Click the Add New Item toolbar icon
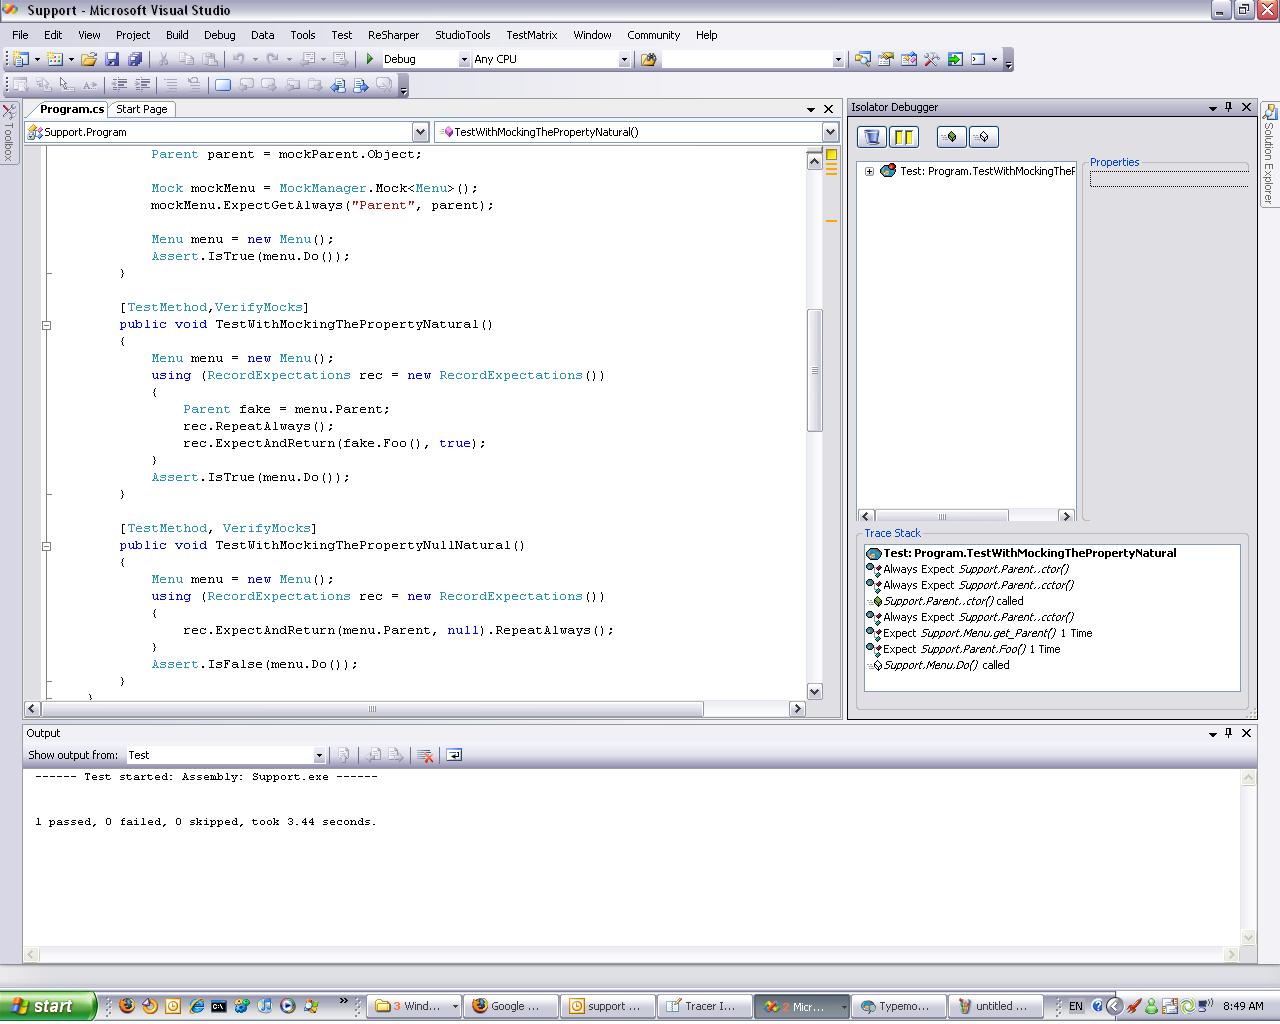This screenshot has width=1280, height=1024. click(x=55, y=59)
